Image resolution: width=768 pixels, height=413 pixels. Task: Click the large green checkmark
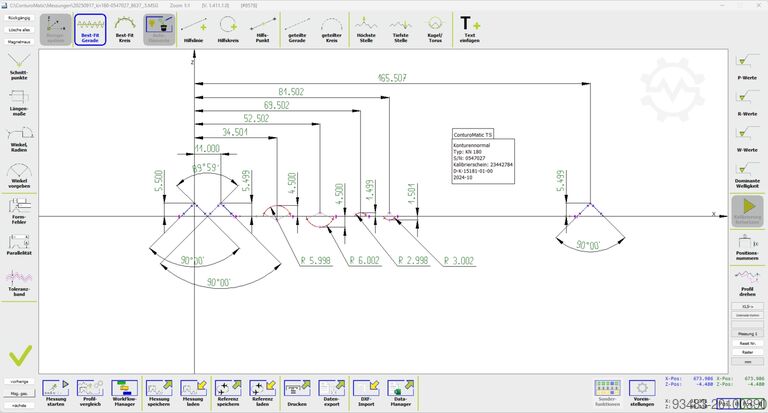18,355
